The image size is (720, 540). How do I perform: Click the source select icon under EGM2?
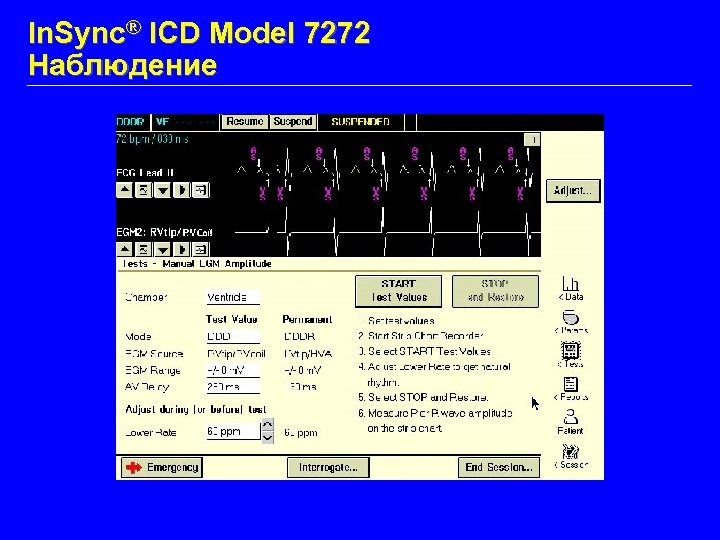point(201,249)
